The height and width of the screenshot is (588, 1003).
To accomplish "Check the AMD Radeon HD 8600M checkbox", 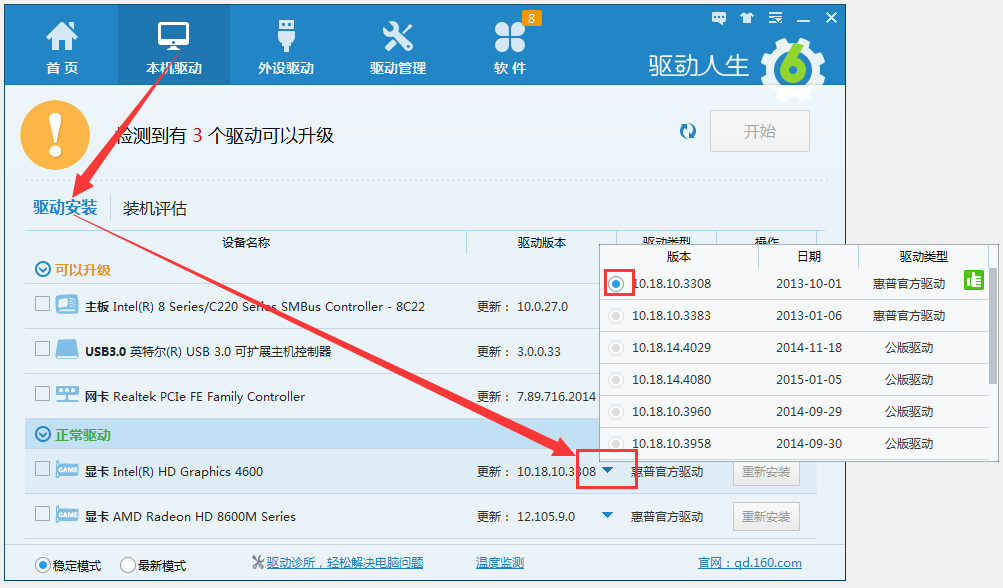I will (42, 513).
